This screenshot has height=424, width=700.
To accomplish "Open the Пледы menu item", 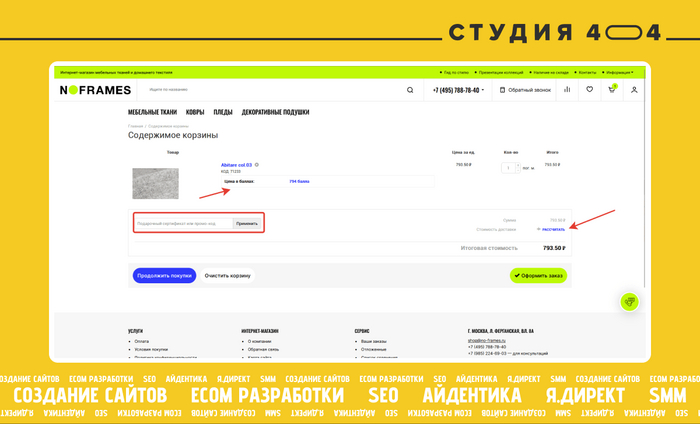I will (x=223, y=112).
